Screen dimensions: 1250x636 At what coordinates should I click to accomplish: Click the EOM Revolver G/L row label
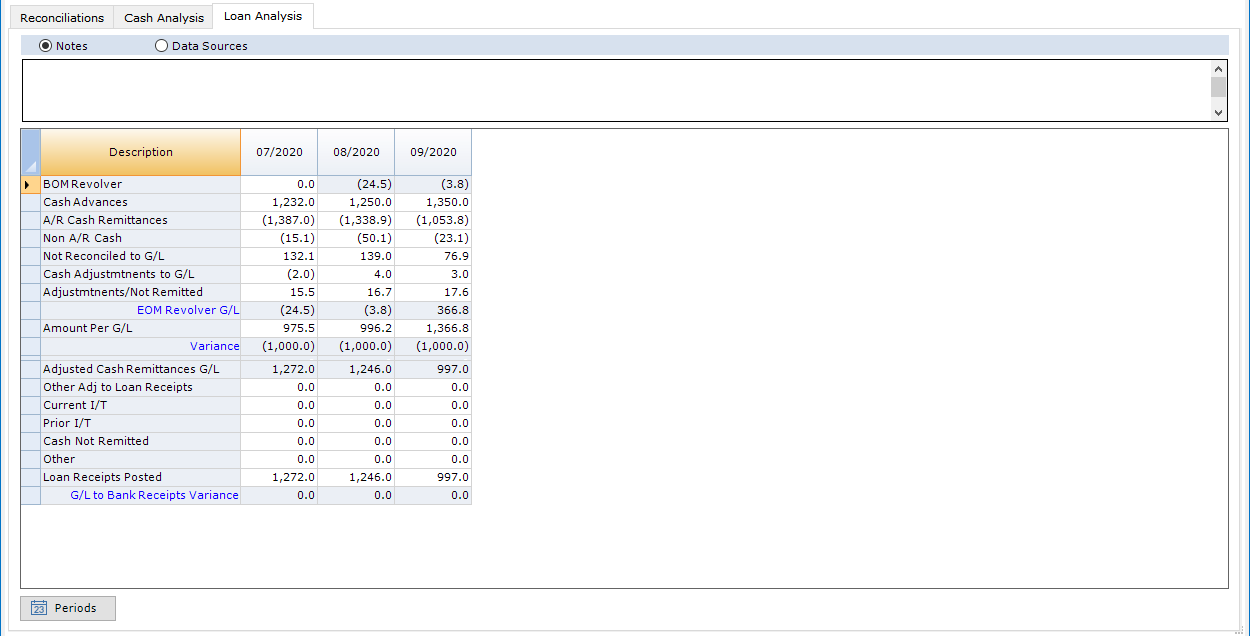(188, 310)
